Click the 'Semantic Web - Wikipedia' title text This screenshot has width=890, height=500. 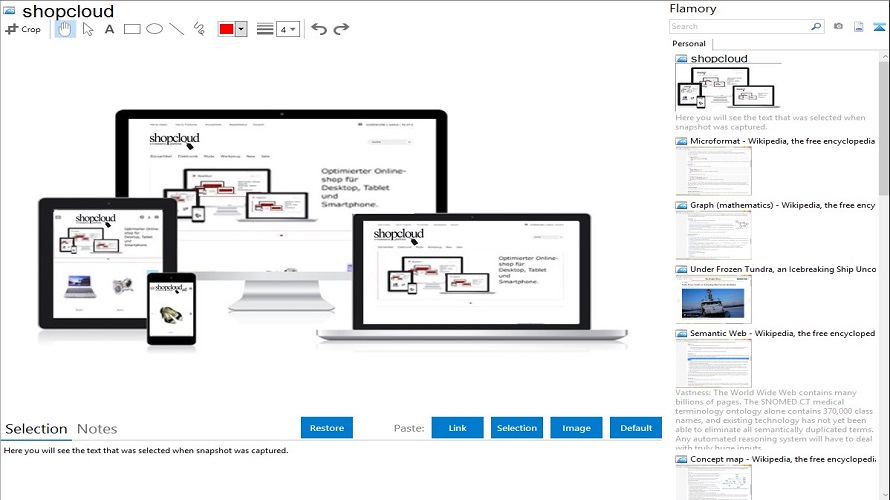click(783, 333)
